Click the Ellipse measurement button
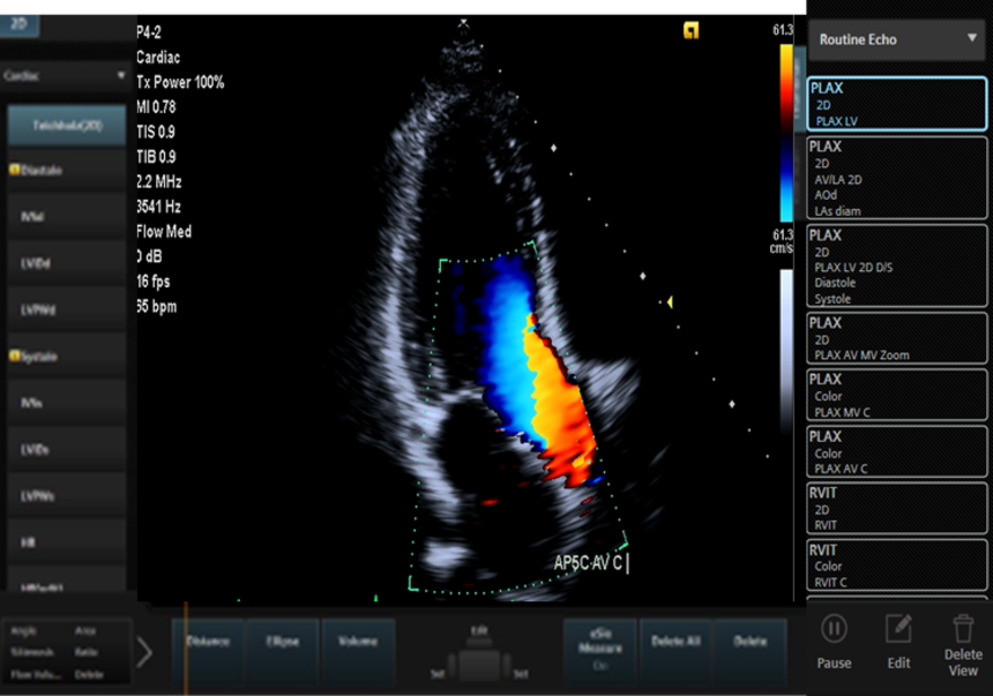The image size is (993, 696). 282,650
